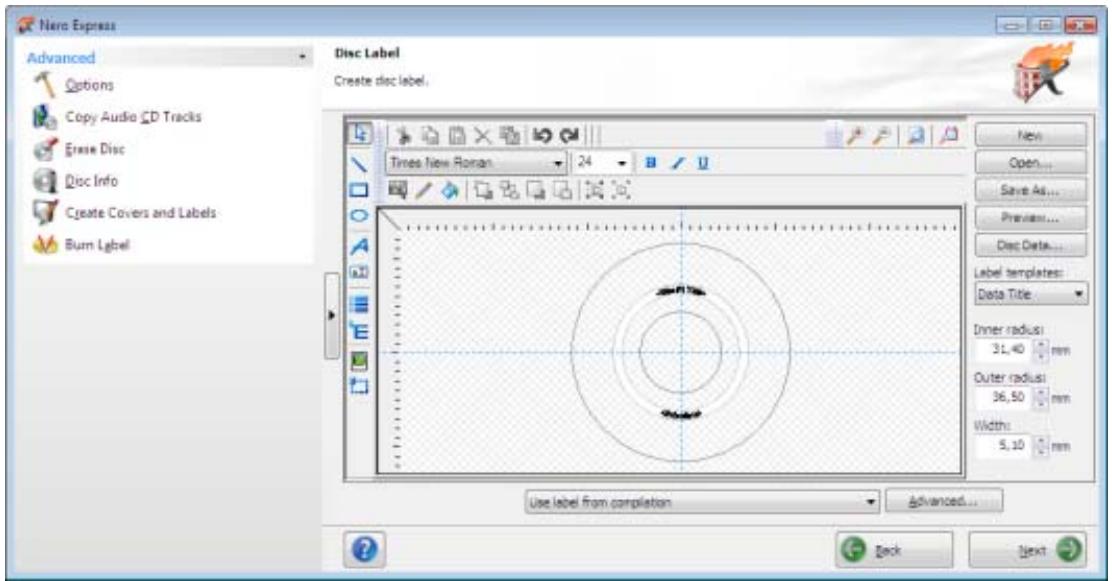The image size is (1112, 581).
Task: Click the first magnifier zoom icon
Action: click(x=856, y=135)
